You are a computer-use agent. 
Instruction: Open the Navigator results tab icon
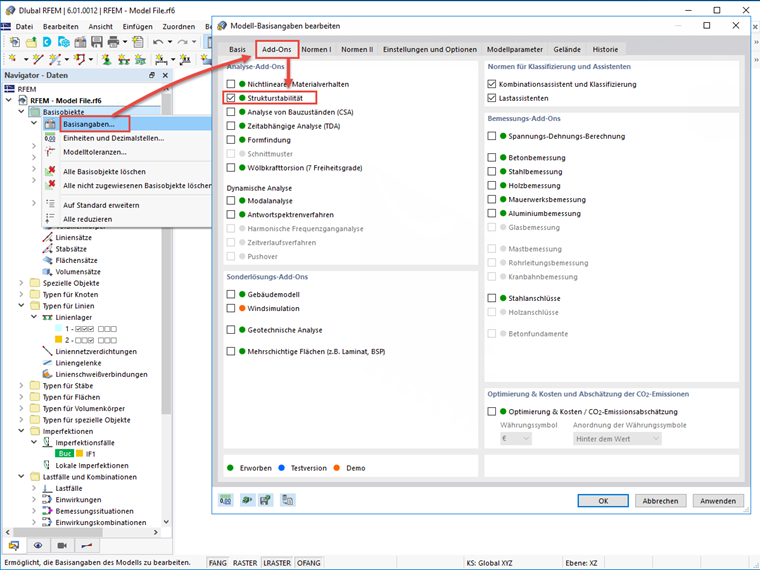coord(86,546)
